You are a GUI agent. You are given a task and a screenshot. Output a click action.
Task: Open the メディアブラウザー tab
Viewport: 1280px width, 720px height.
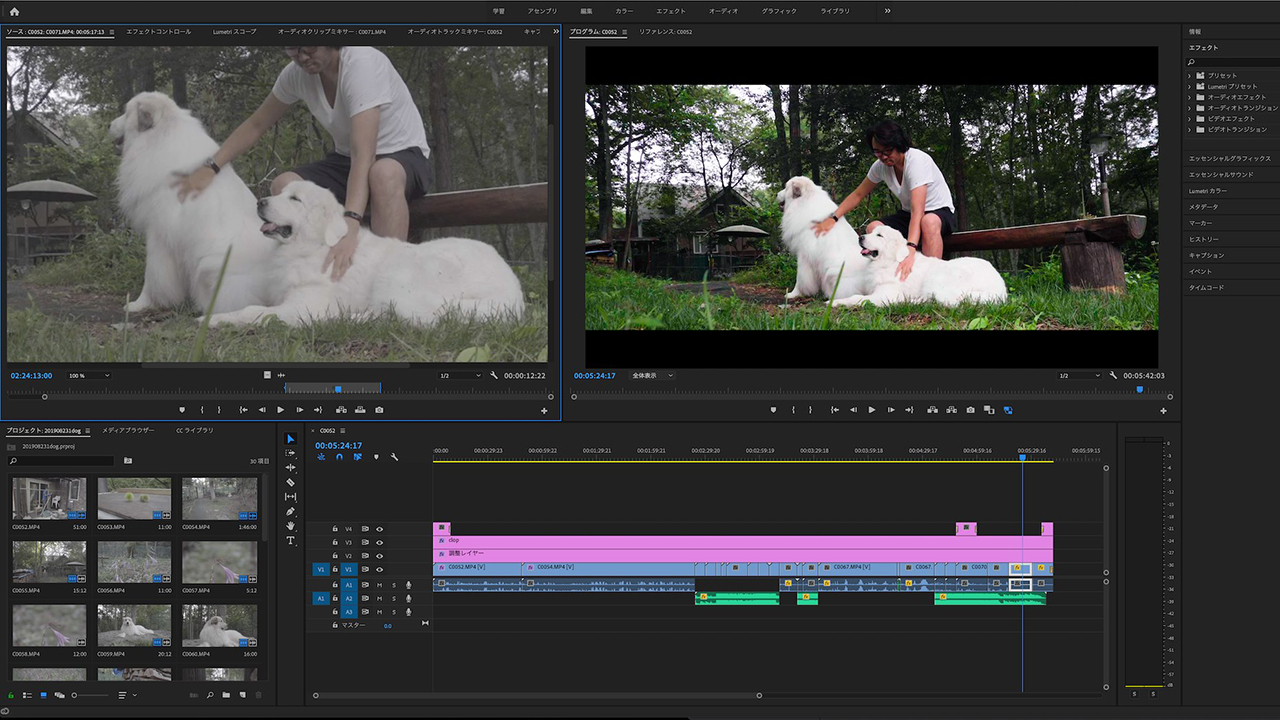click(x=128, y=430)
